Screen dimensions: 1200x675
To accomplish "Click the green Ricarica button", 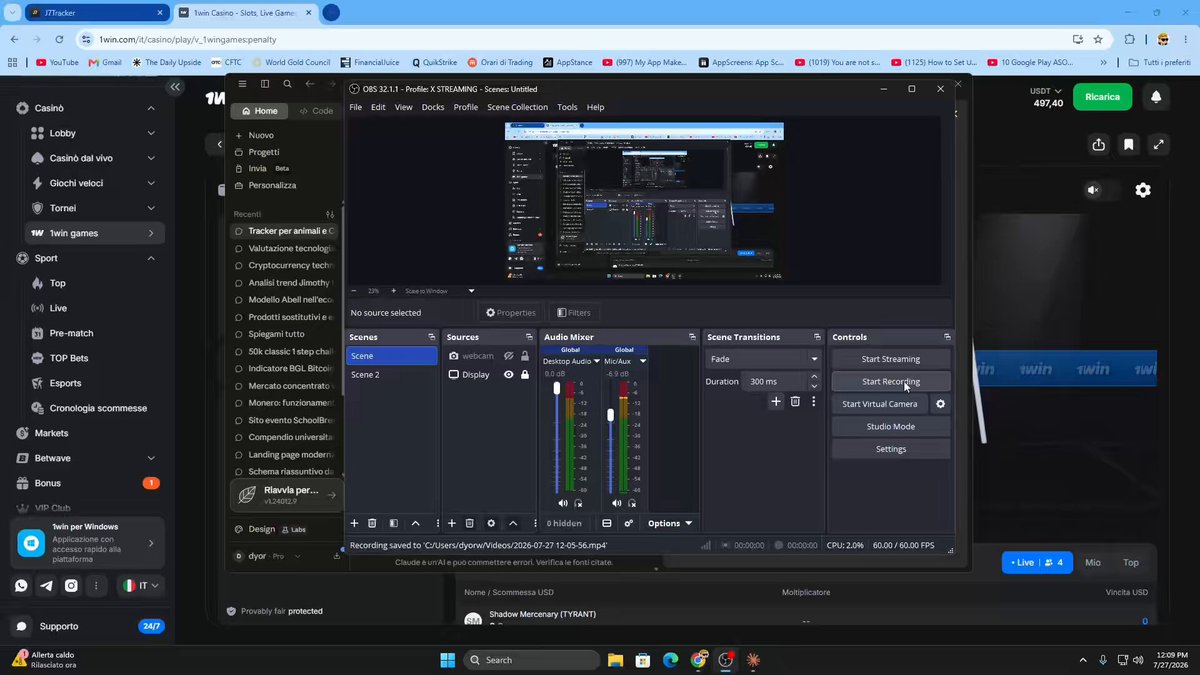I will pyautogui.click(x=1102, y=97).
